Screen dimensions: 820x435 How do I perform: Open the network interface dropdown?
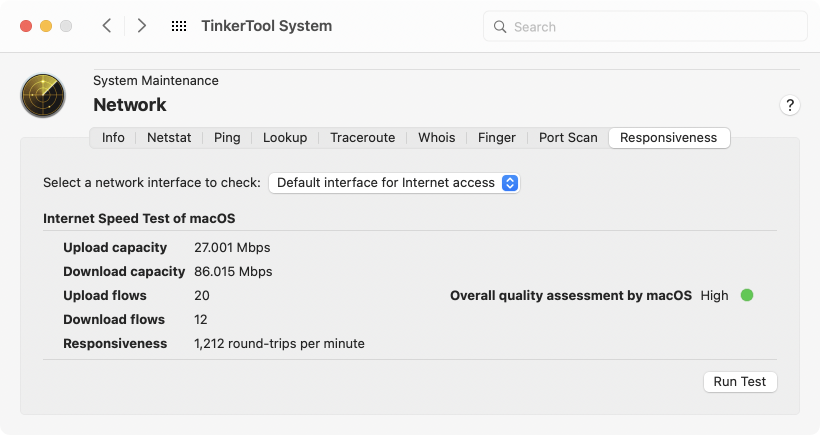pos(394,183)
